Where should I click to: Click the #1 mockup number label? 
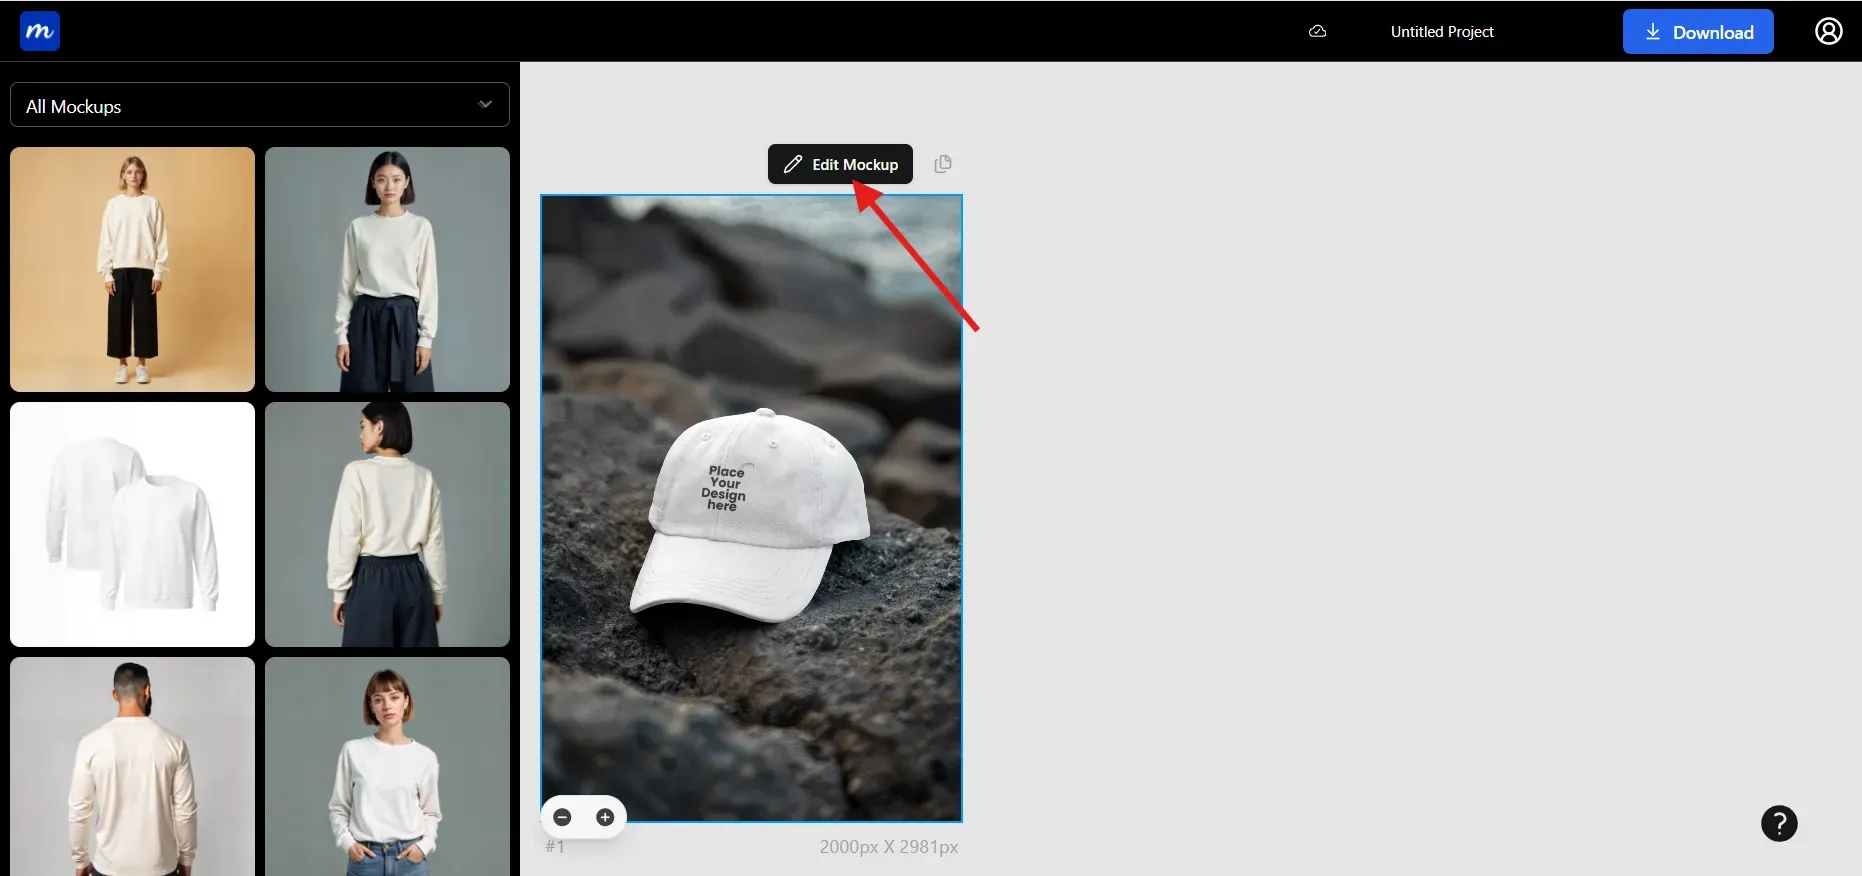[555, 847]
